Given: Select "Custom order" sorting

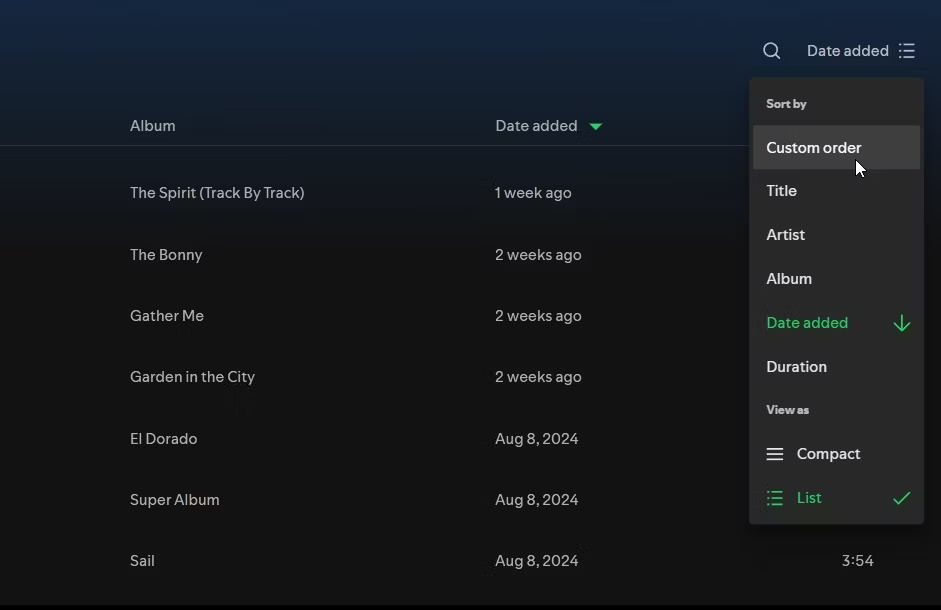Looking at the screenshot, I should point(813,147).
